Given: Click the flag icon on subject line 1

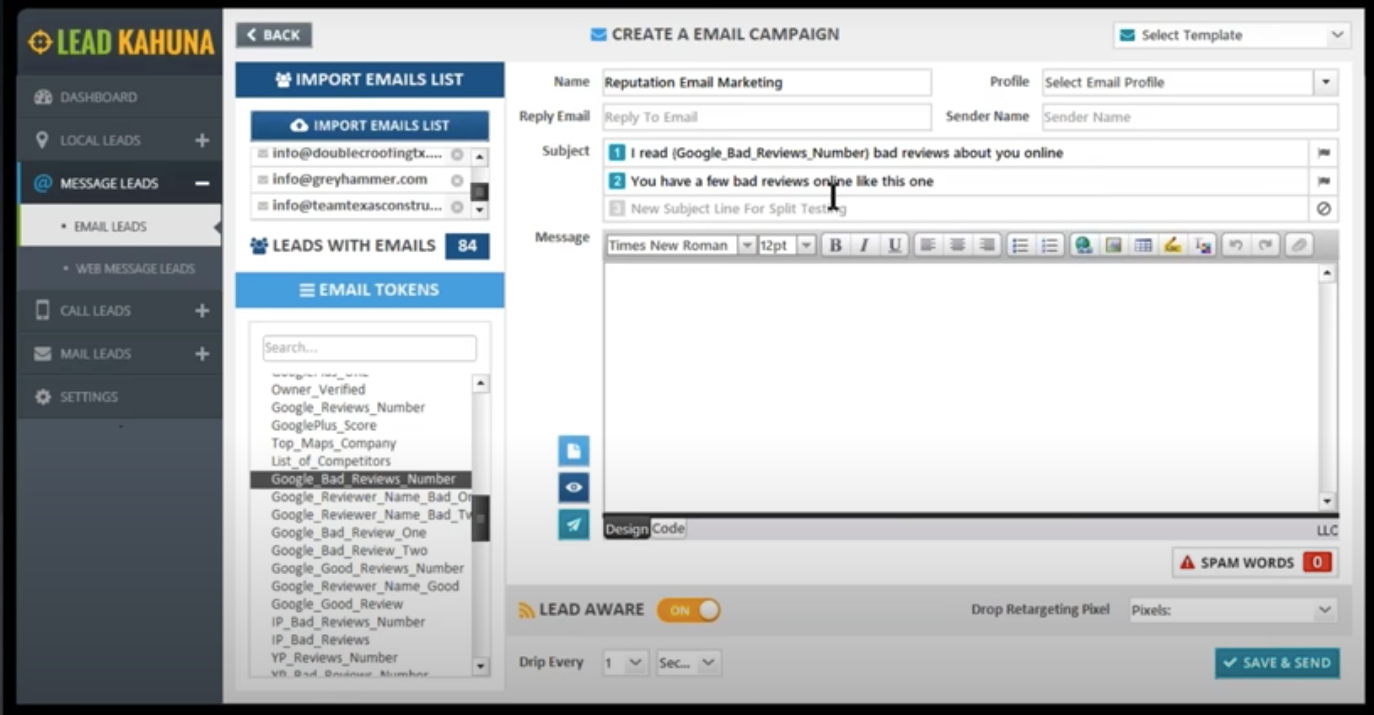Looking at the screenshot, I should (1324, 154).
